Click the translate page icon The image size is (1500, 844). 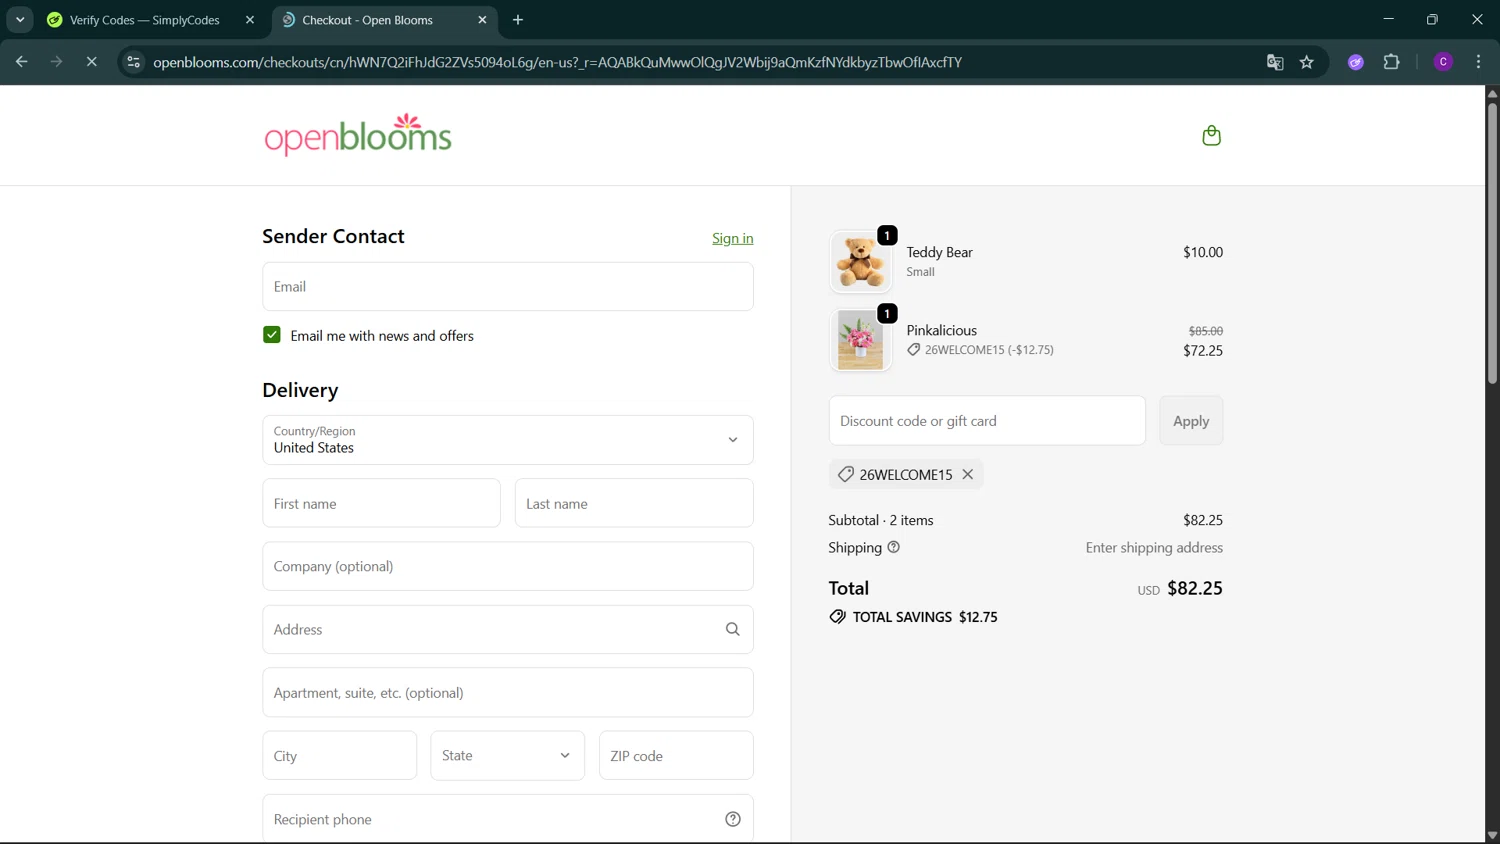1275,62
